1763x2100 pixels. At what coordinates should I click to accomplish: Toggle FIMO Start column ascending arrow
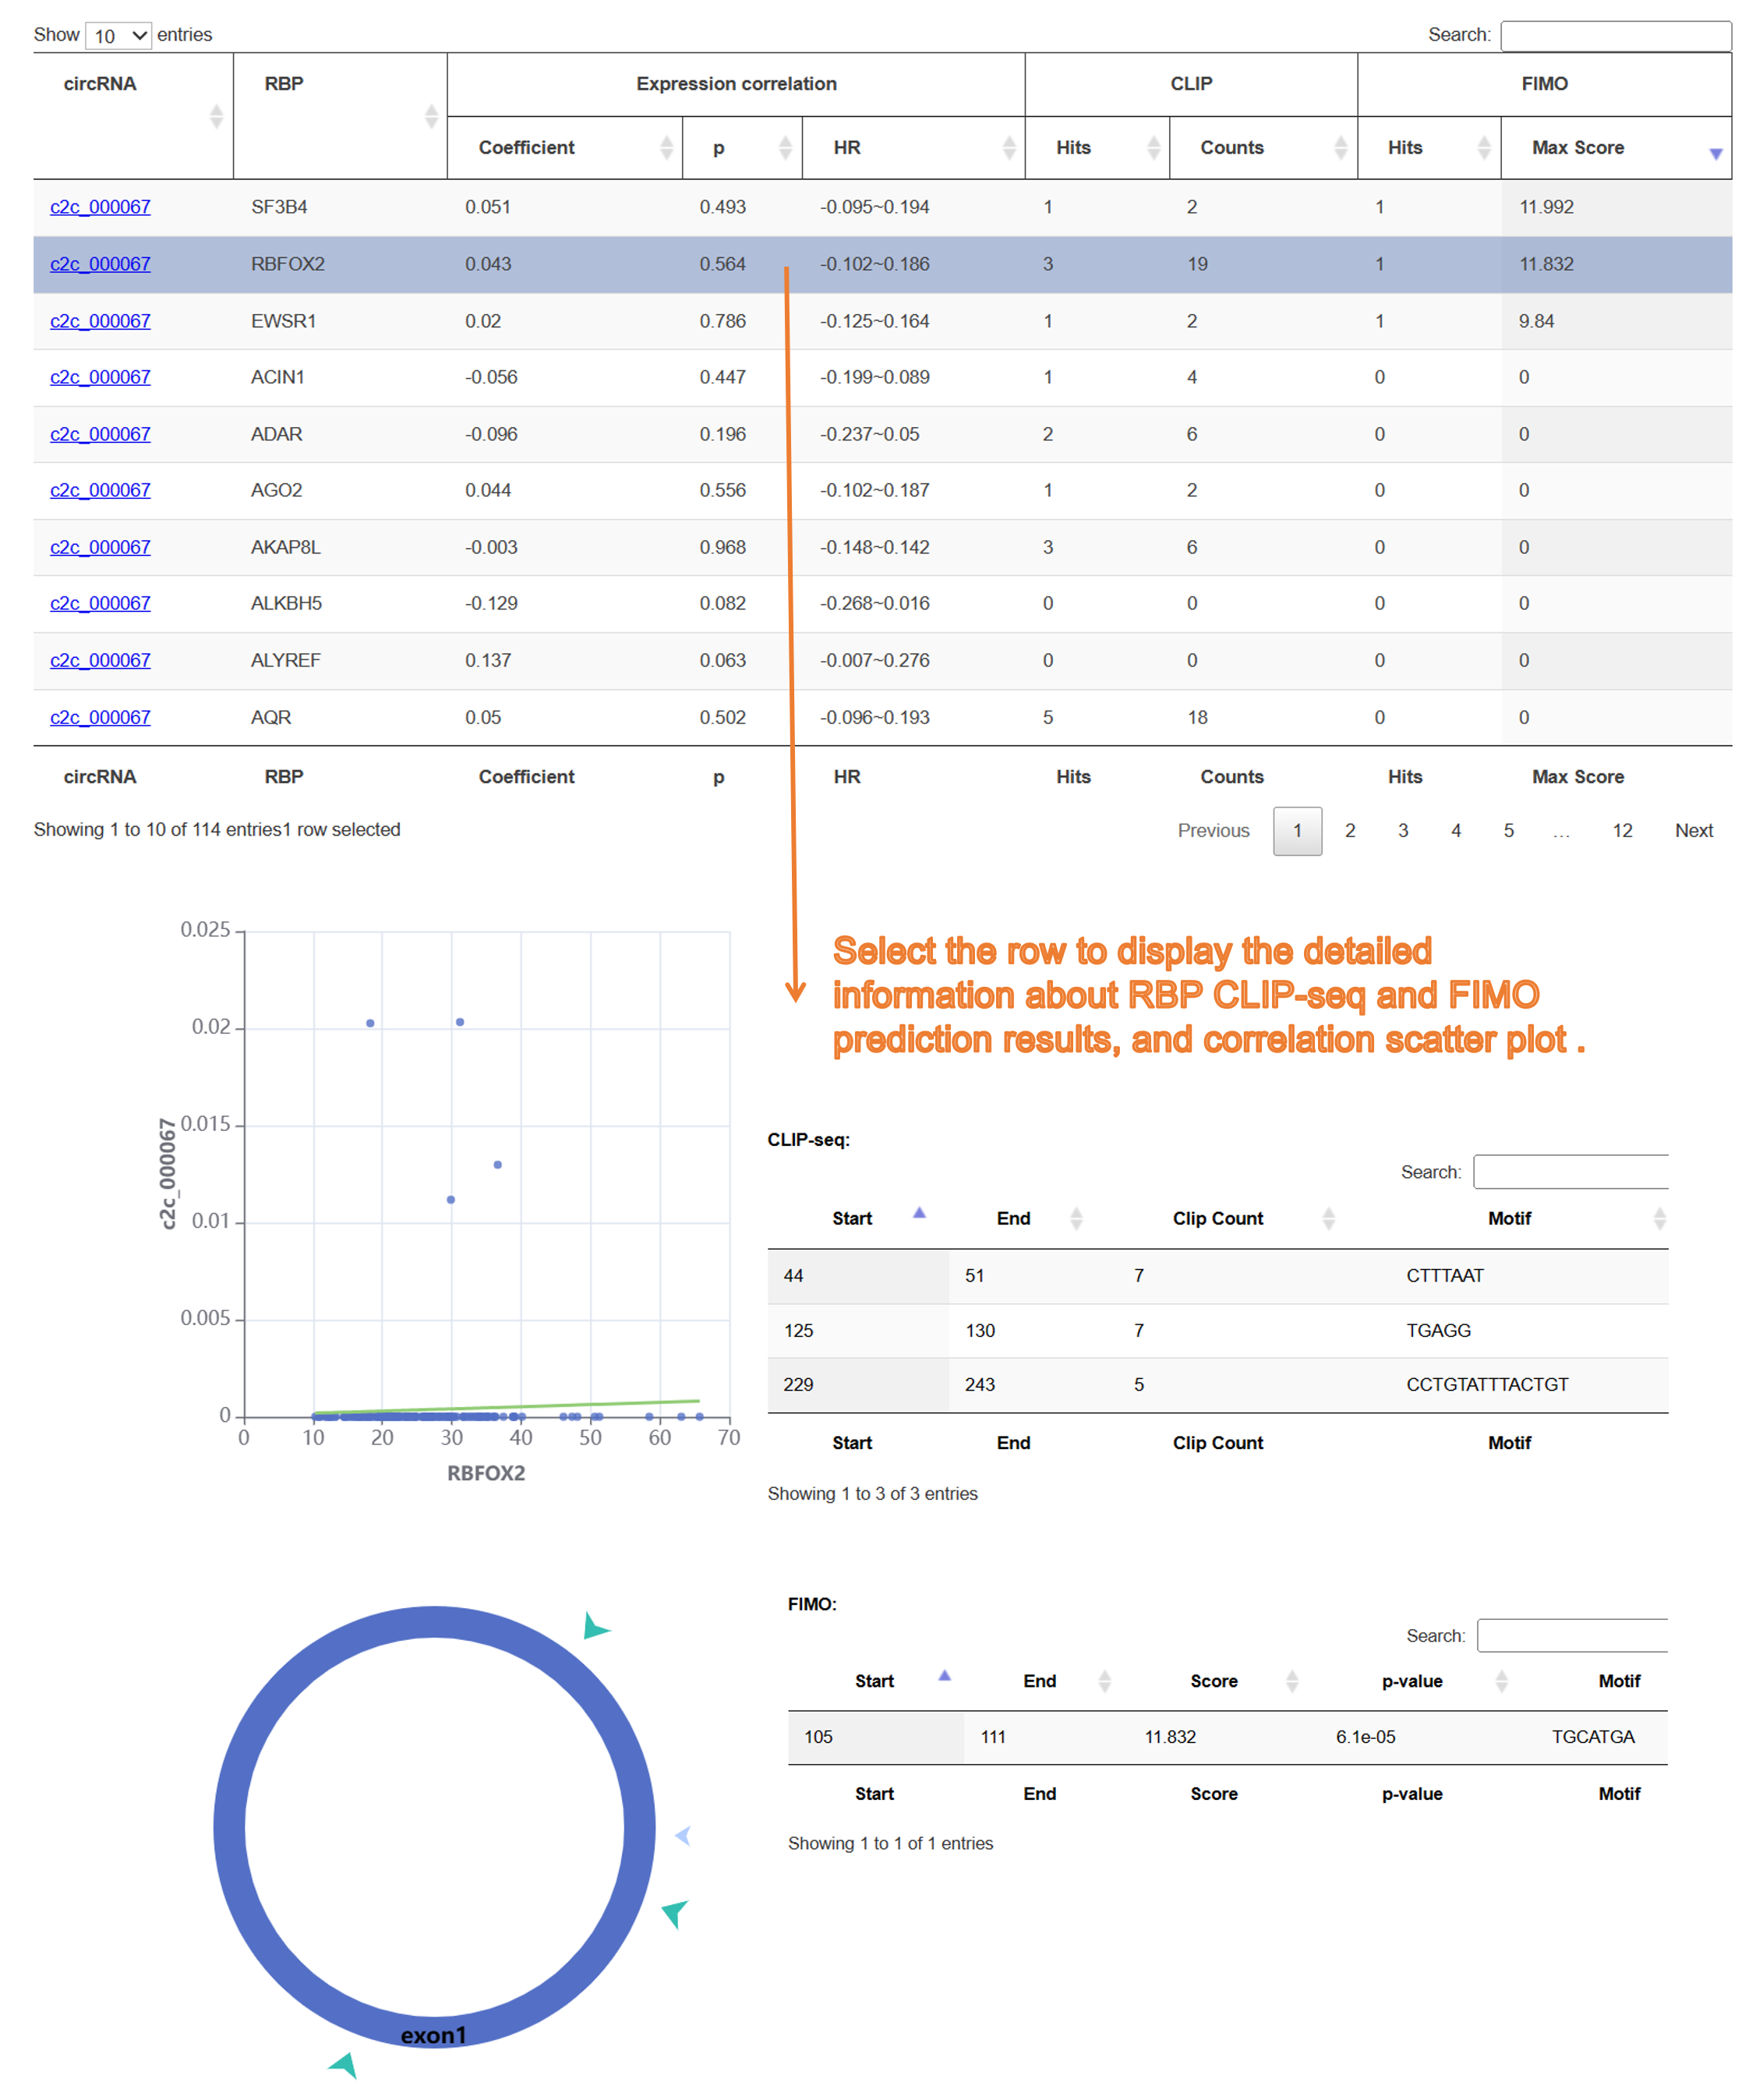click(x=944, y=1675)
